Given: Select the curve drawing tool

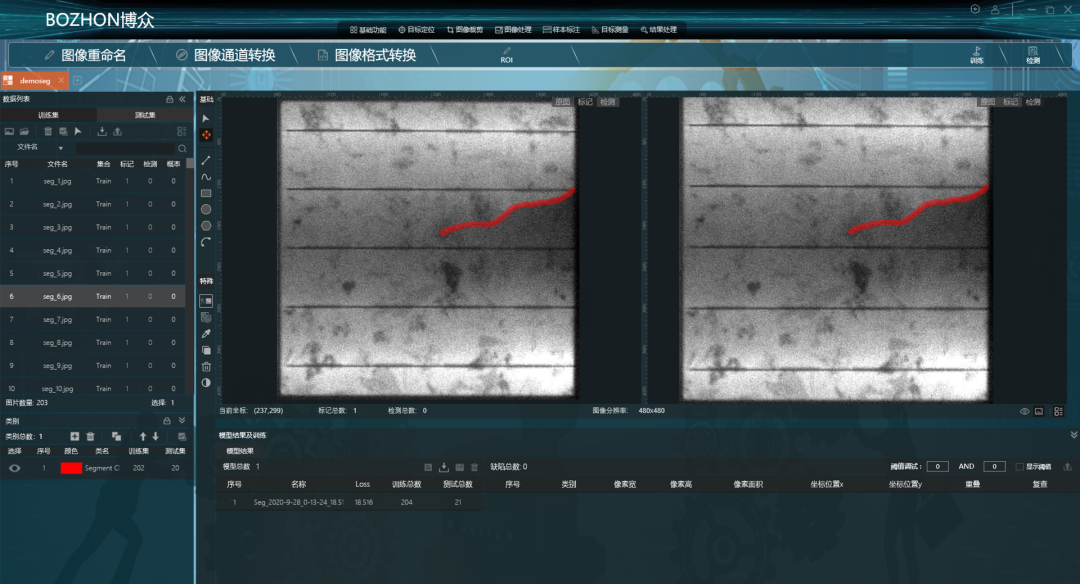Looking at the screenshot, I should pos(206,177).
